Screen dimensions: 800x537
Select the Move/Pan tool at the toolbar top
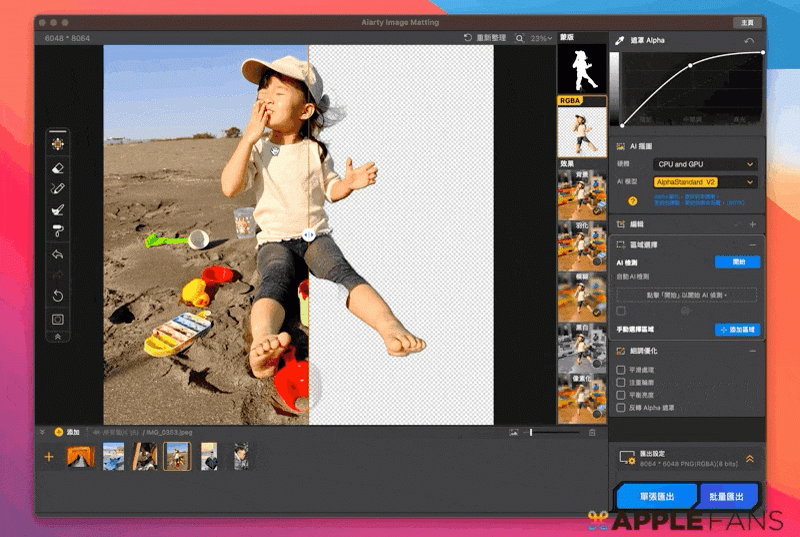click(57, 144)
